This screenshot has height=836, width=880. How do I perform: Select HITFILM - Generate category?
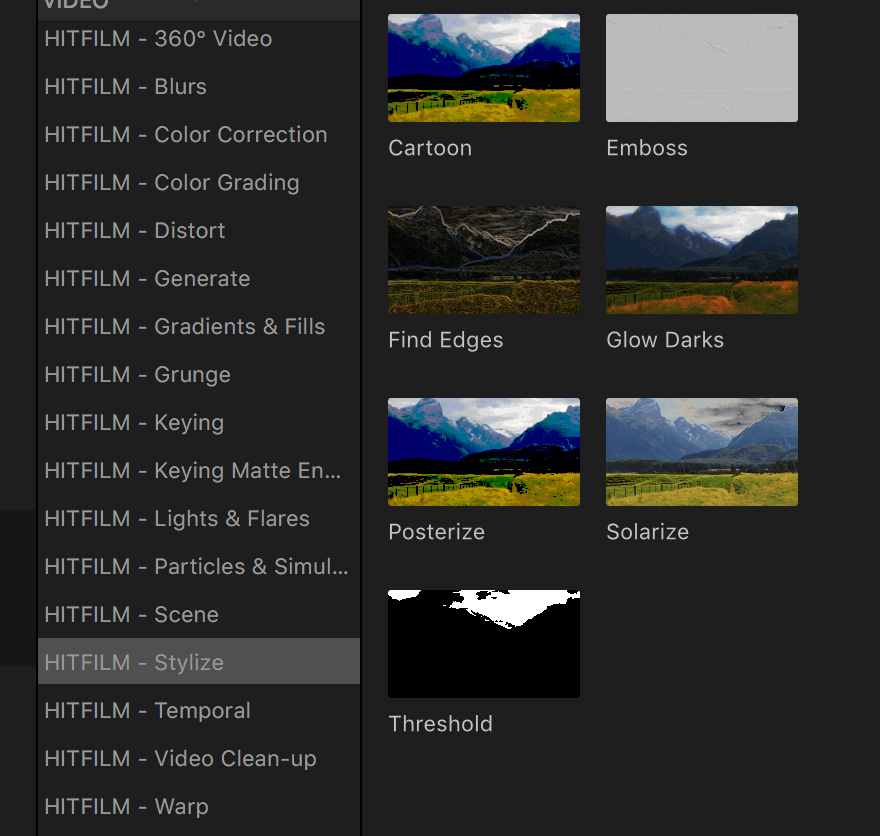199,279
